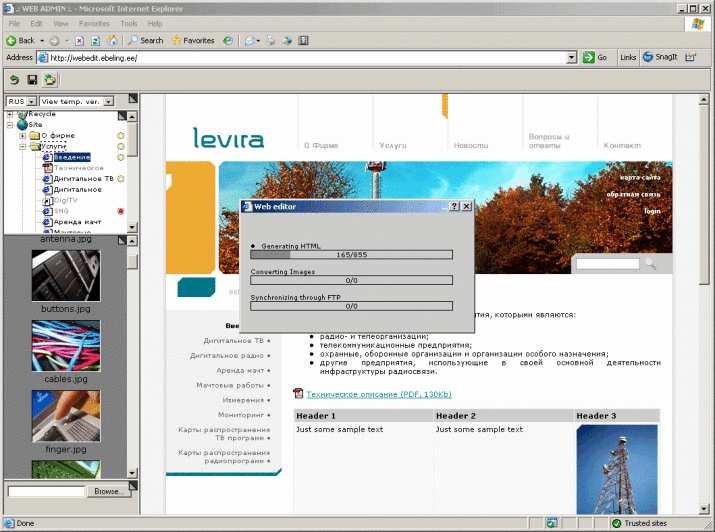Select the cables.jpg thumbnail
Viewport: 715px width, 532px height.
(66, 346)
